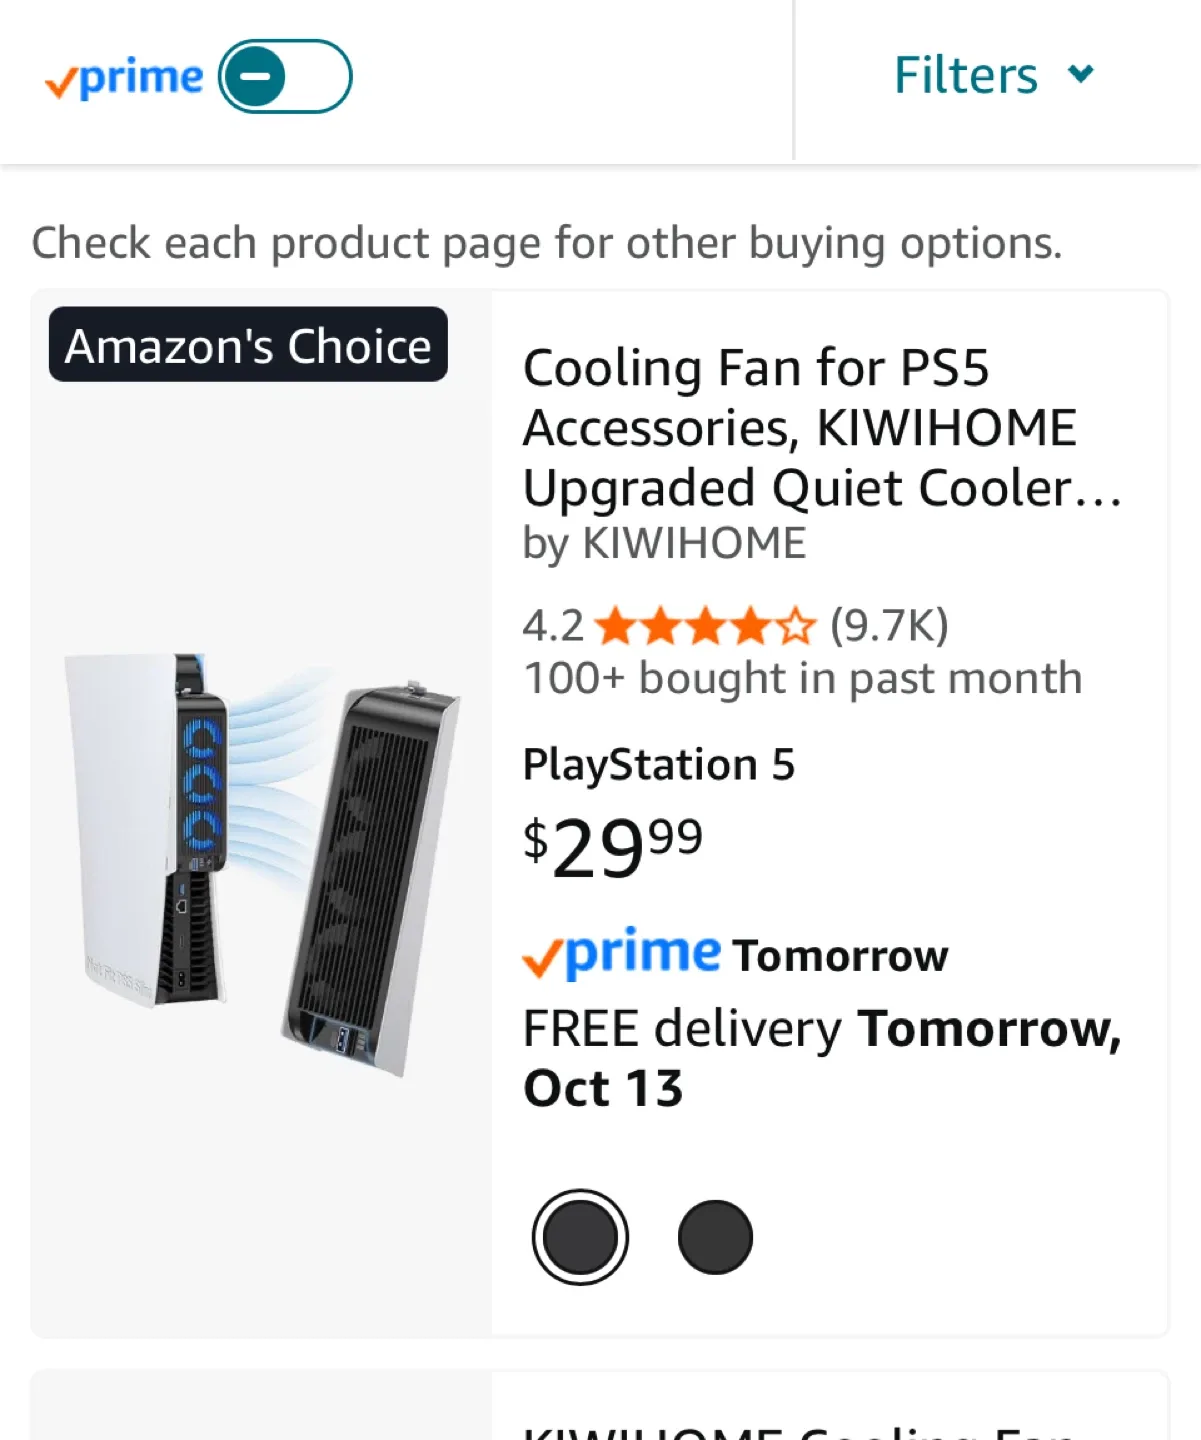The image size is (1201, 1440).
Task: Toggle the Prime filter switch
Action: pyautogui.click(x=285, y=76)
